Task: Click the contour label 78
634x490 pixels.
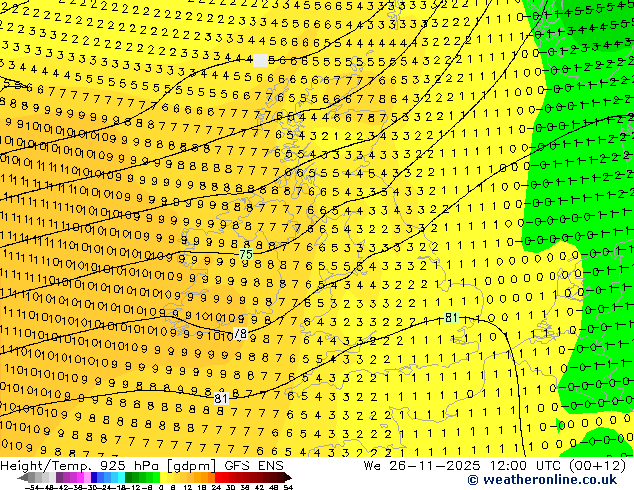Action: point(241,334)
